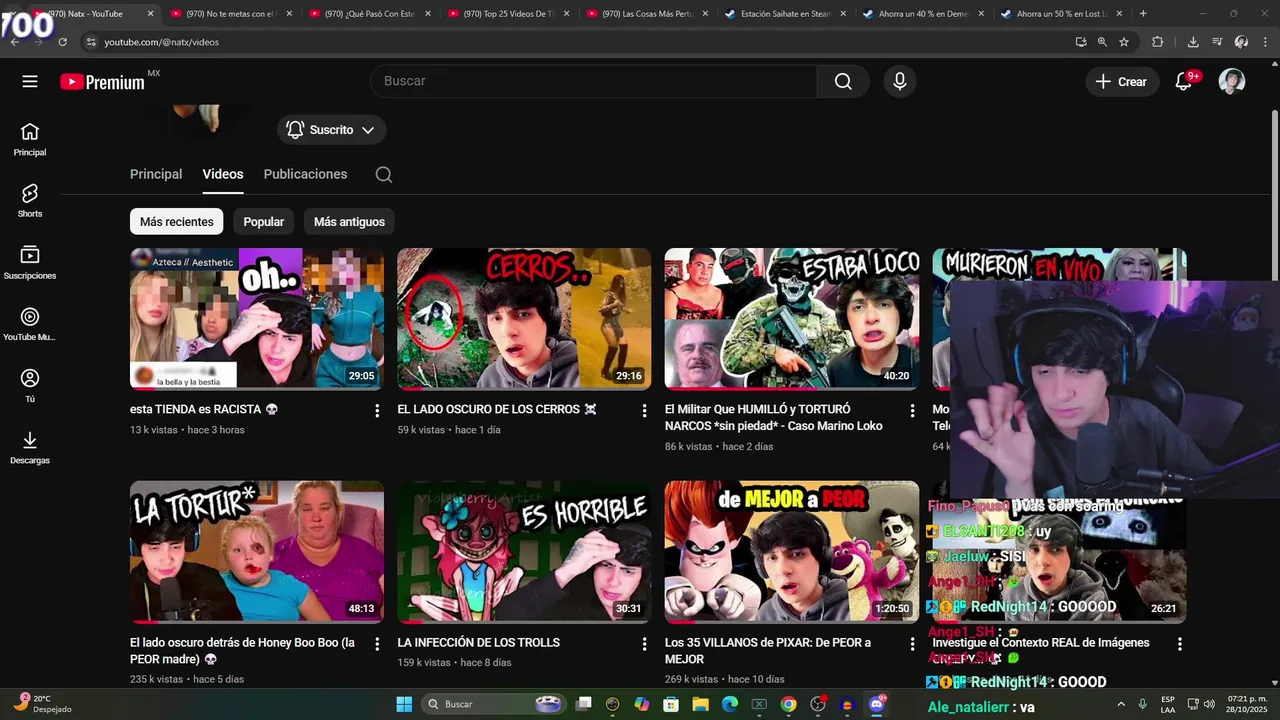Click the browser address bar URL
This screenshot has width=1280, height=720.
pos(161,42)
